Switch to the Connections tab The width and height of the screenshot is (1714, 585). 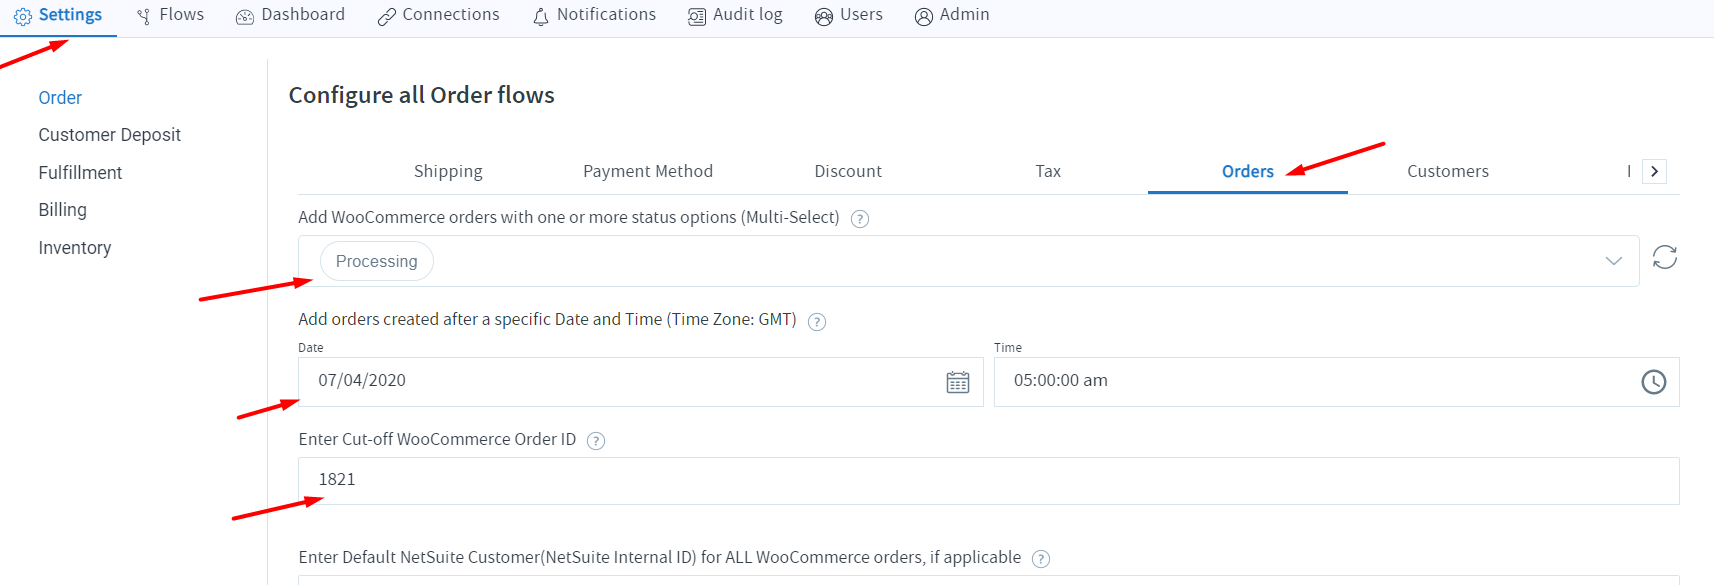(438, 15)
